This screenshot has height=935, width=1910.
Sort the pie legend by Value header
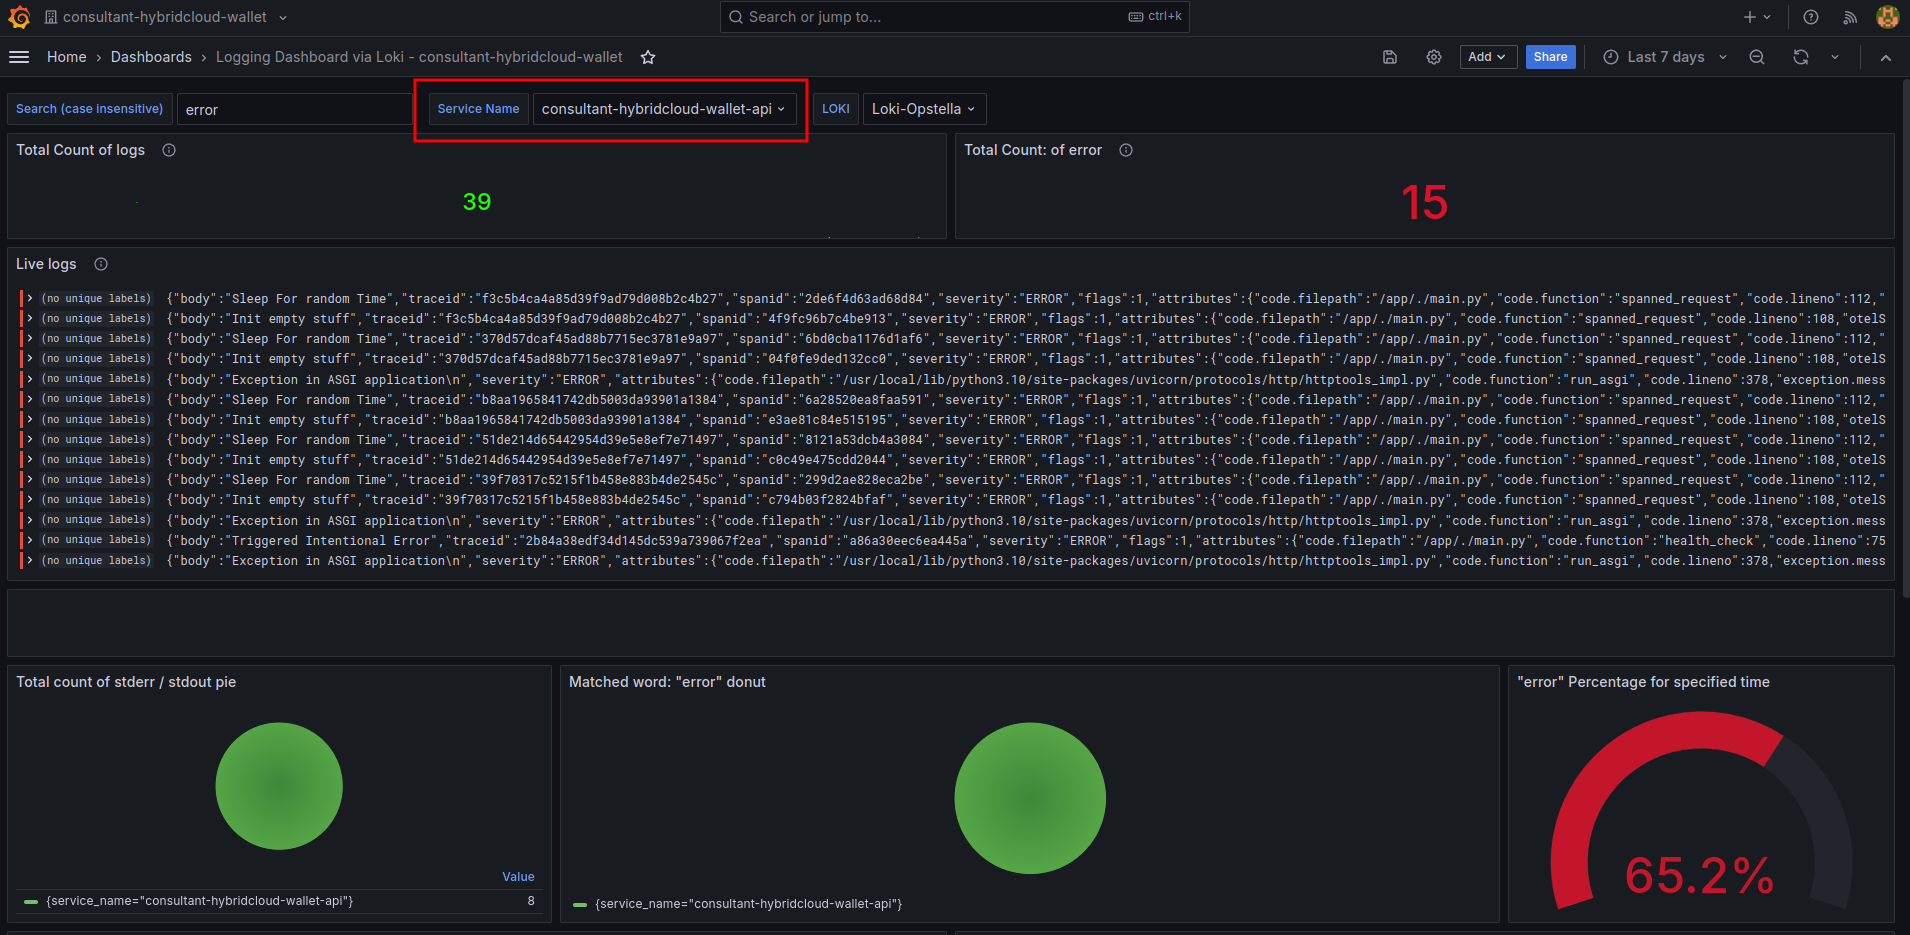tap(518, 876)
